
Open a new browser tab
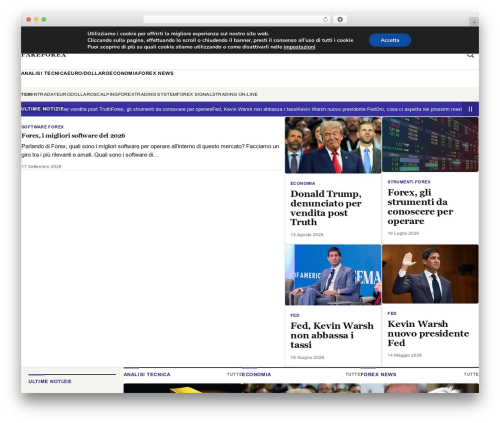point(474,22)
